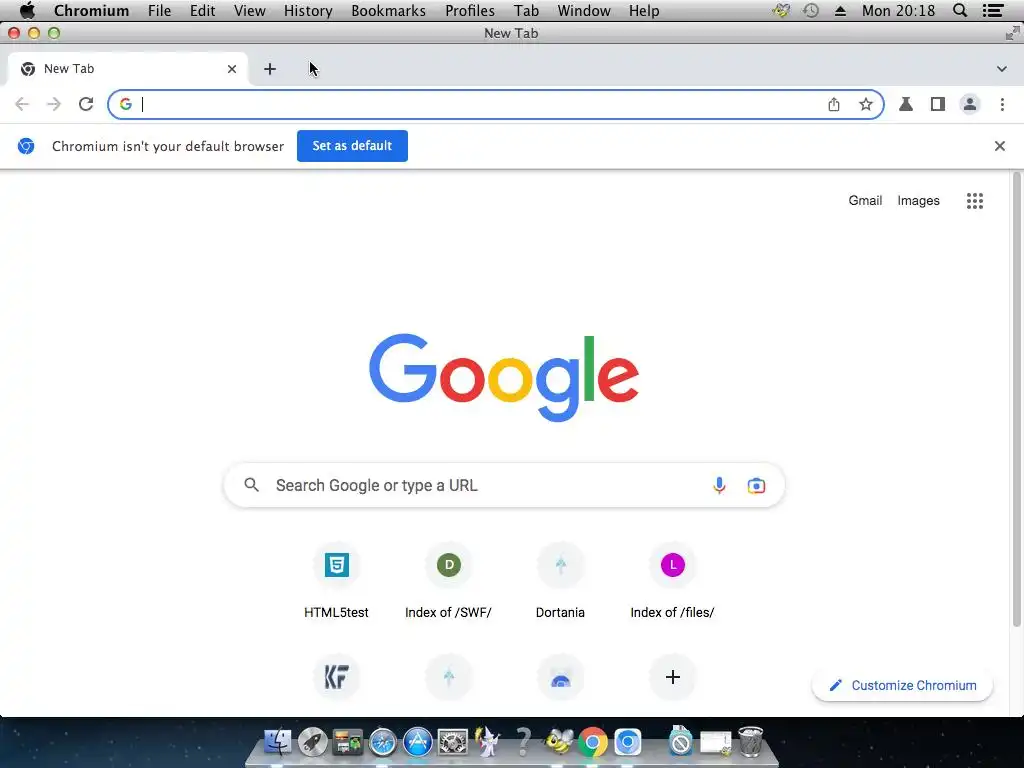Open System Preferences from the Dock
This screenshot has width=1024, height=768.
pos(453,743)
